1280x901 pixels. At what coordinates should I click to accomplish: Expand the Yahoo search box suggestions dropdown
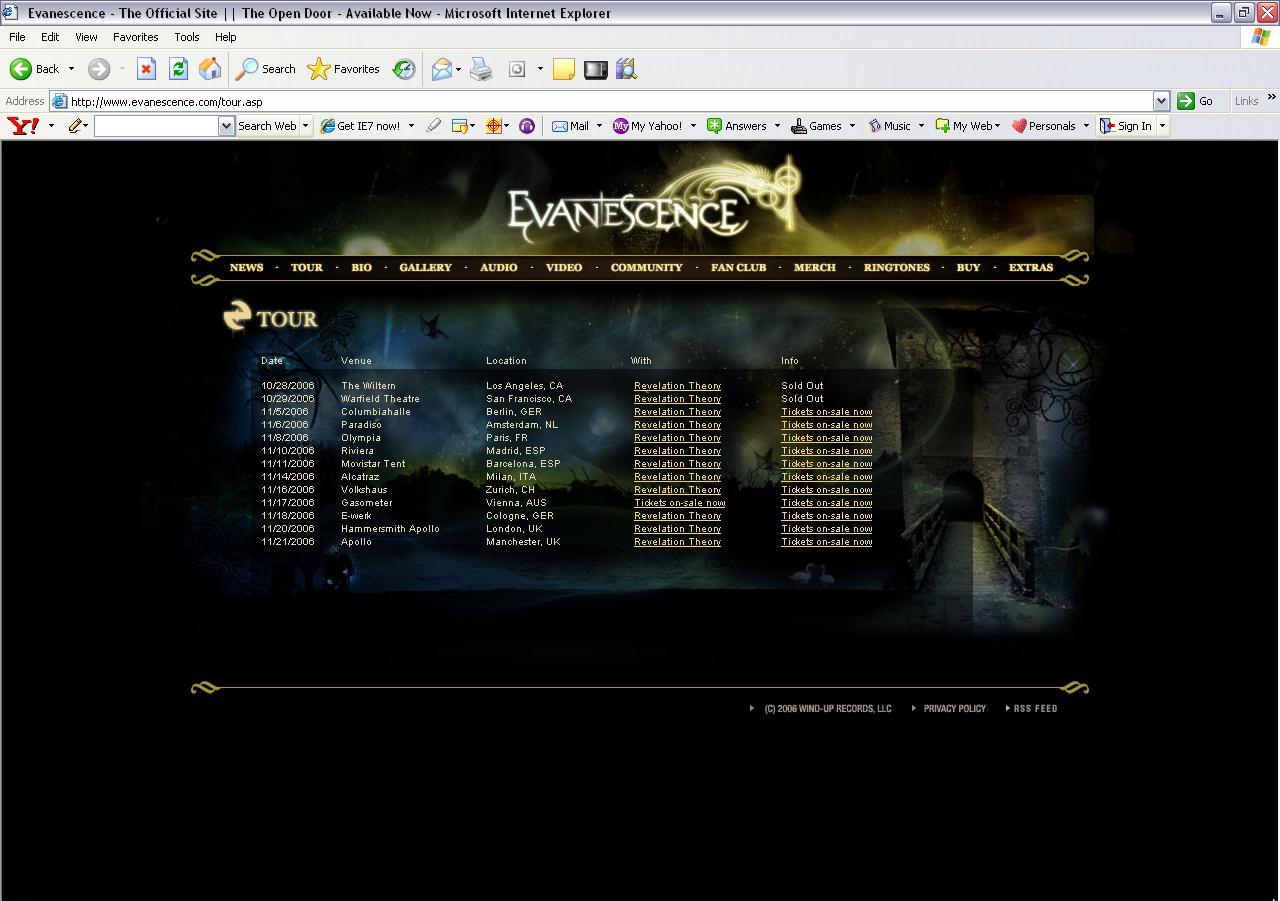(226, 126)
